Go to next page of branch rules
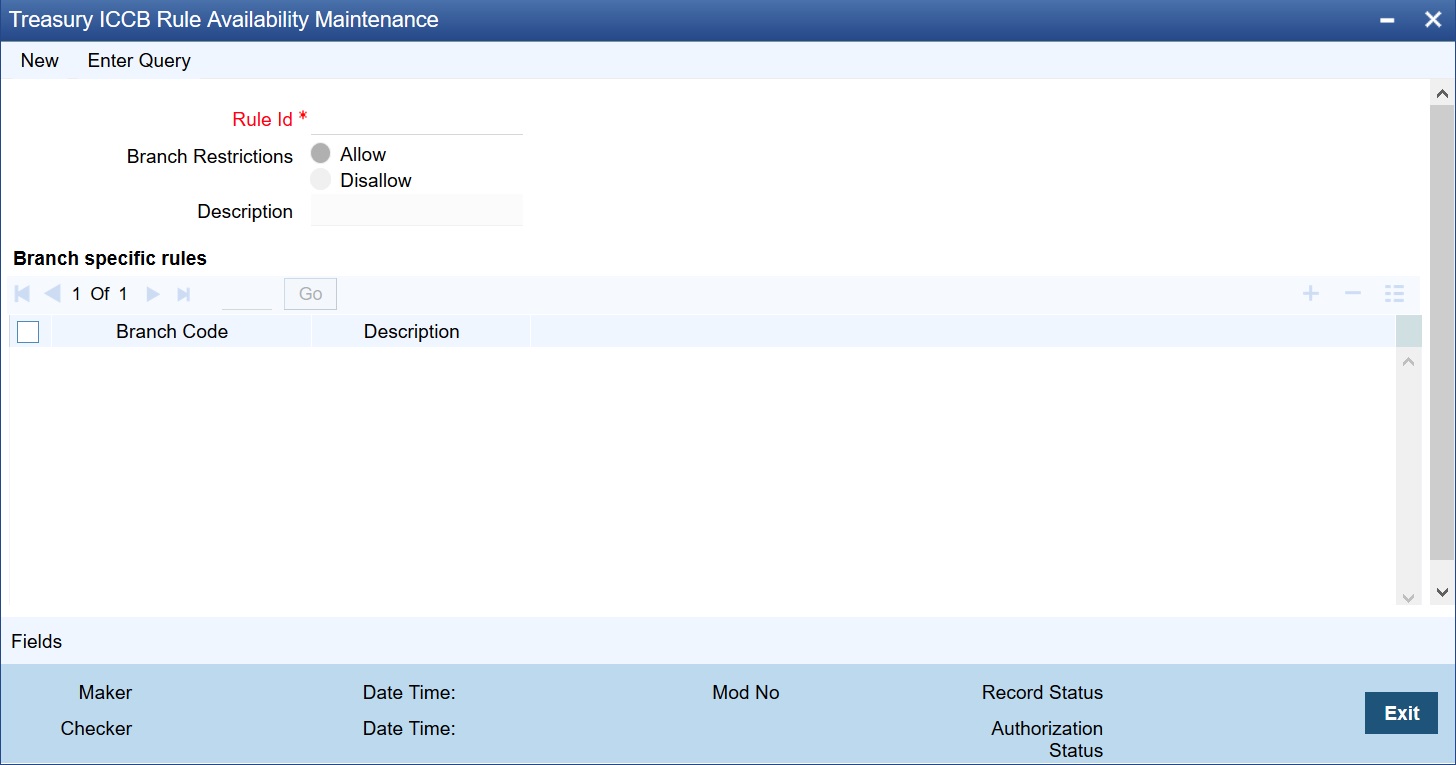The width and height of the screenshot is (1456, 765). [x=153, y=294]
